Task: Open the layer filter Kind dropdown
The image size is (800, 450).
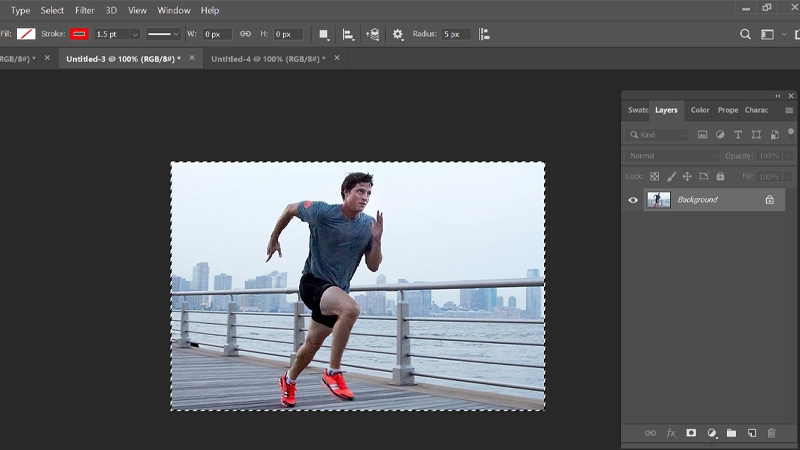Action: pos(657,135)
